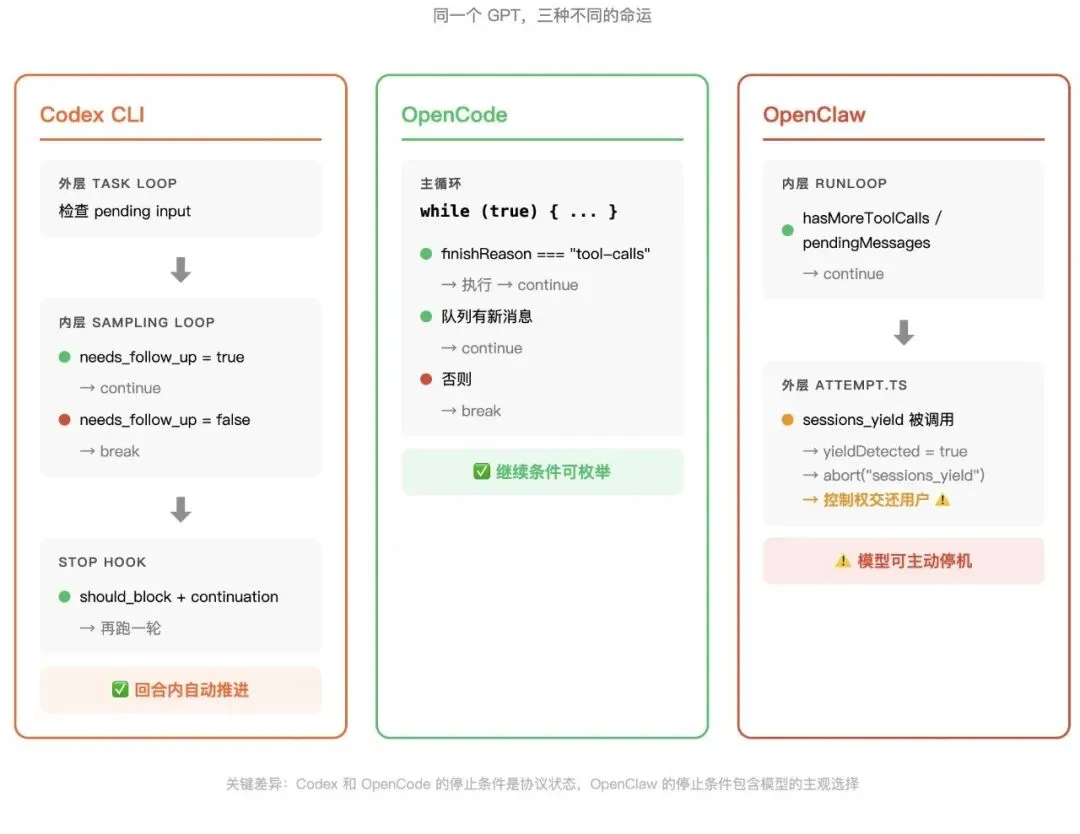This screenshot has width=1080, height=834.
Task: Click the needs_follow_up = true text
Action: [x=162, y=357]
